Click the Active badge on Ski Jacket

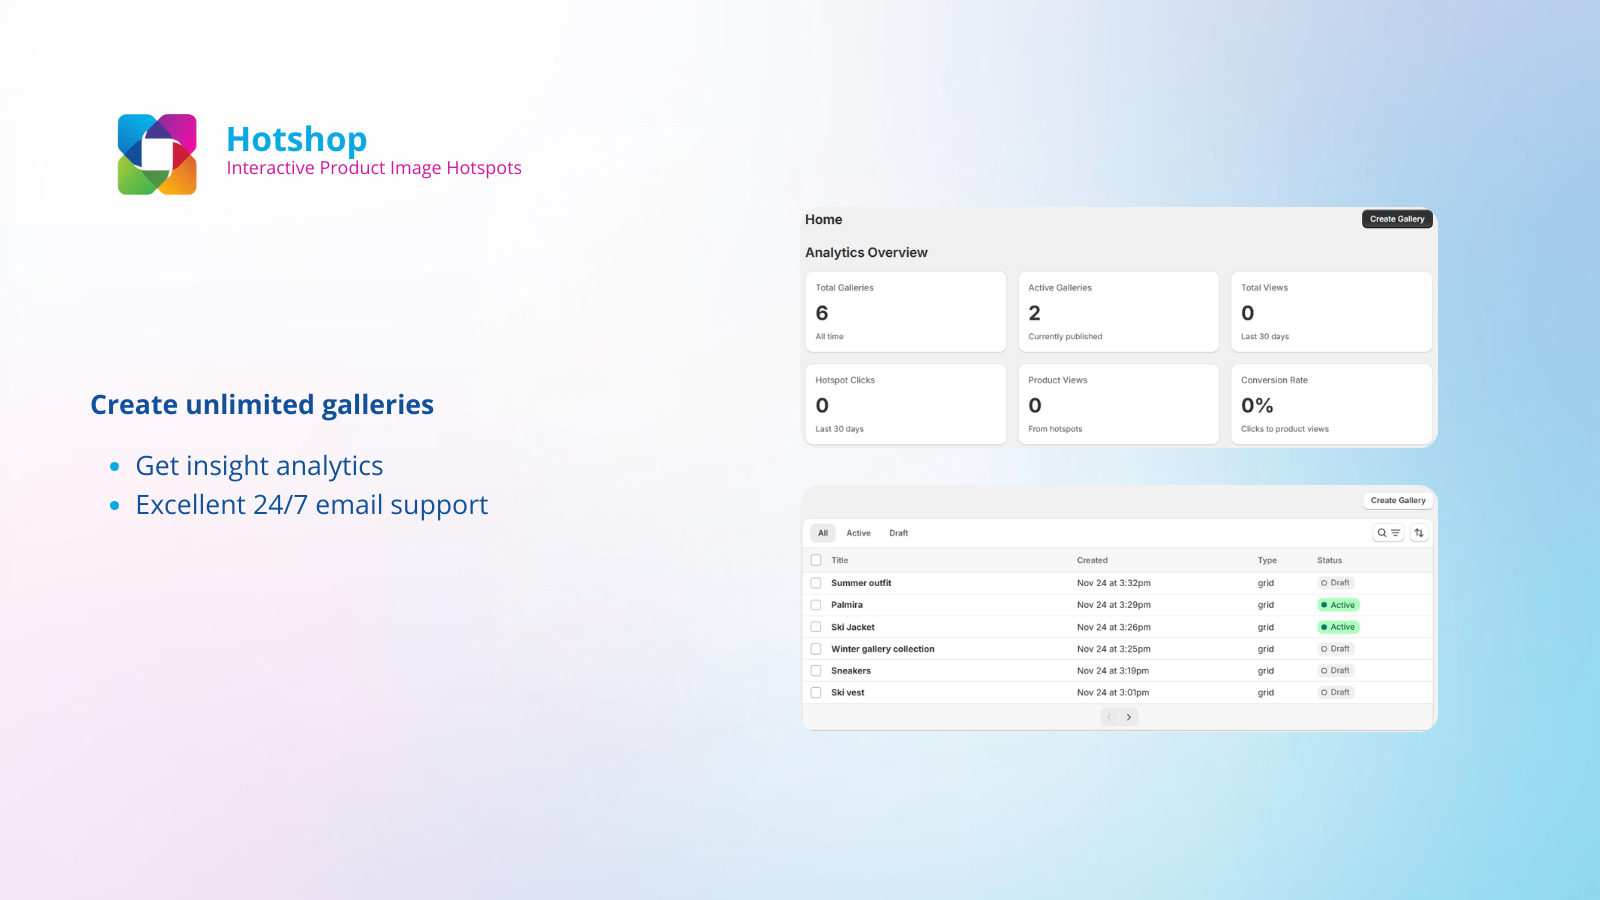[x=1337, y=626]
